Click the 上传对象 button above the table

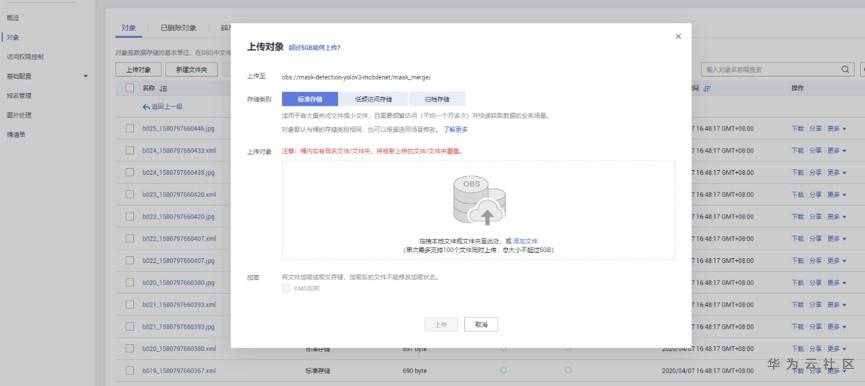pos(138,69)
